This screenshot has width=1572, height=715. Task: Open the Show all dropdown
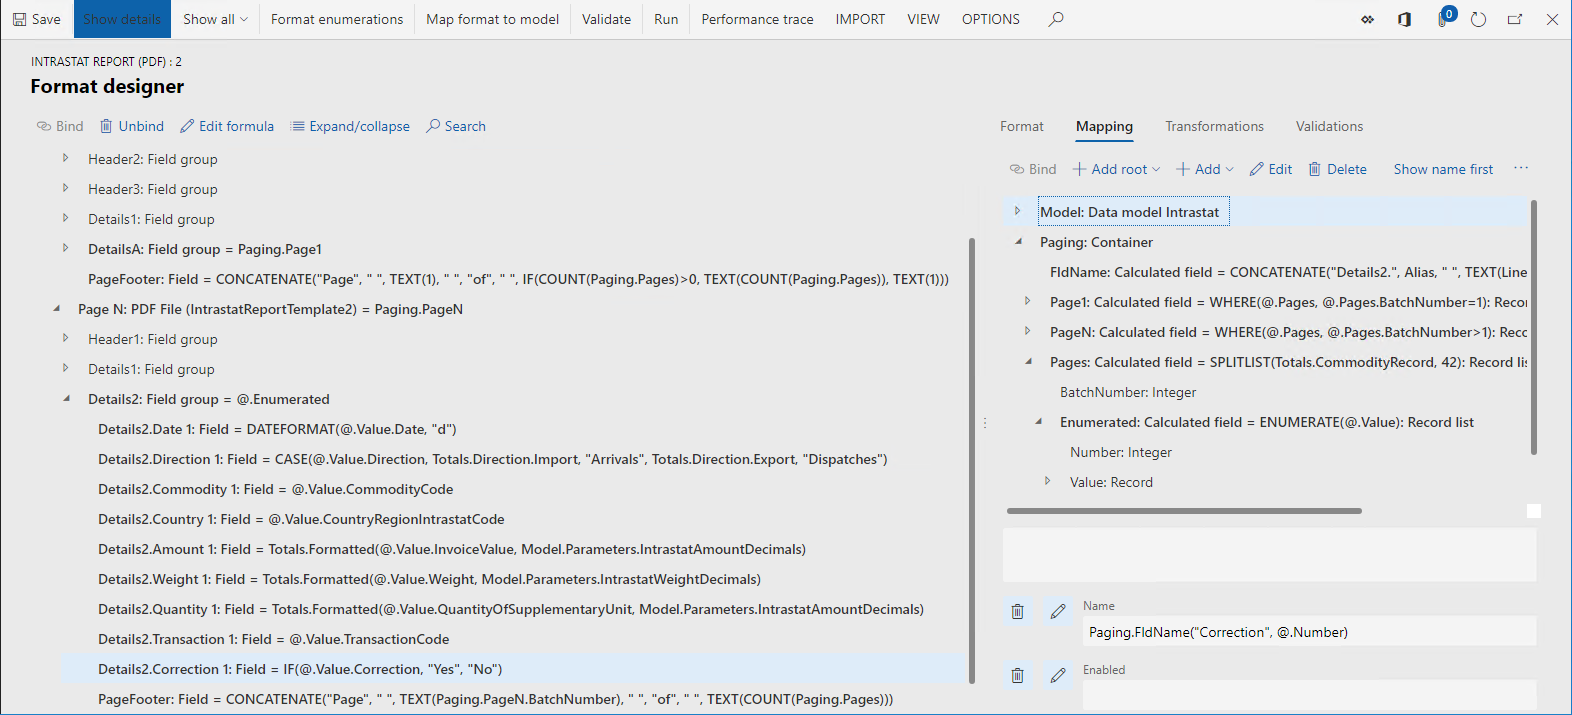click(x=215, y=19)
